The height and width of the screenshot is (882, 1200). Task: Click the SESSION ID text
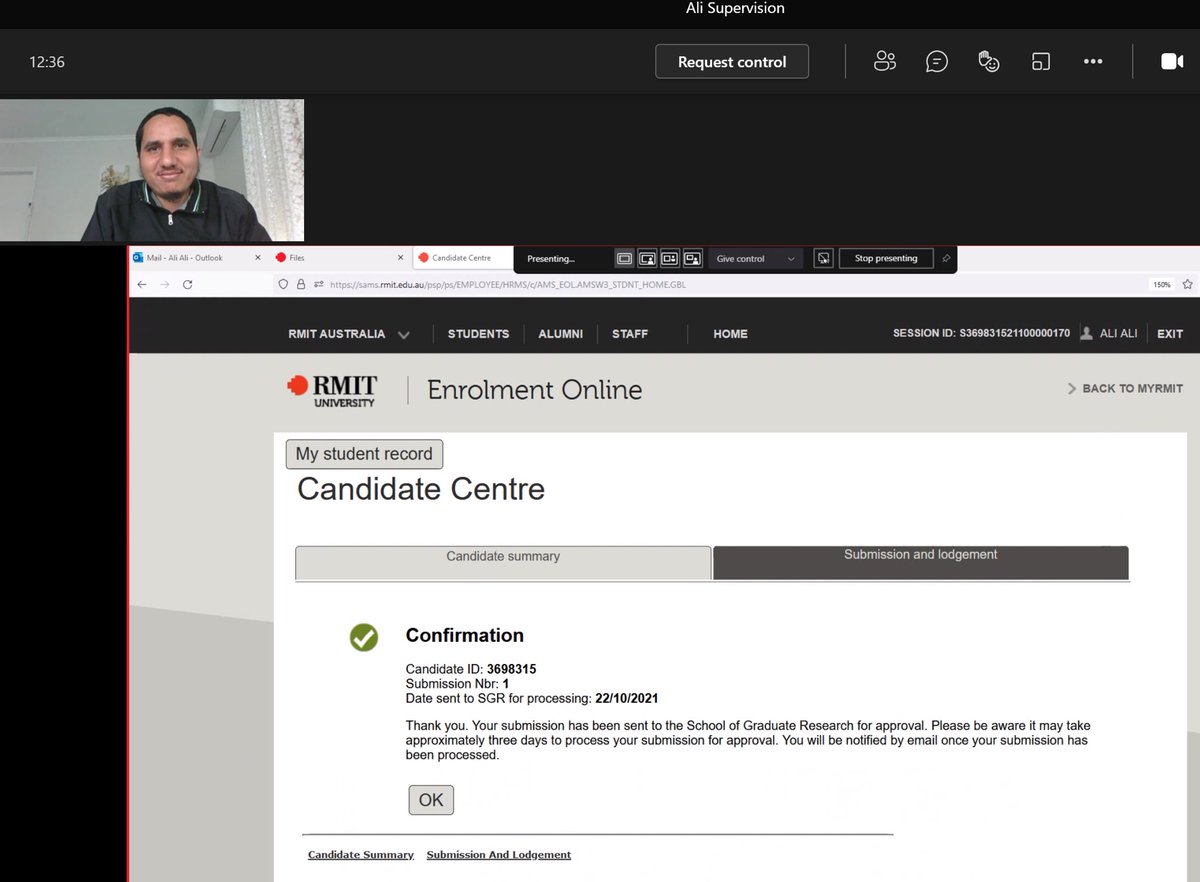(982, 334)
